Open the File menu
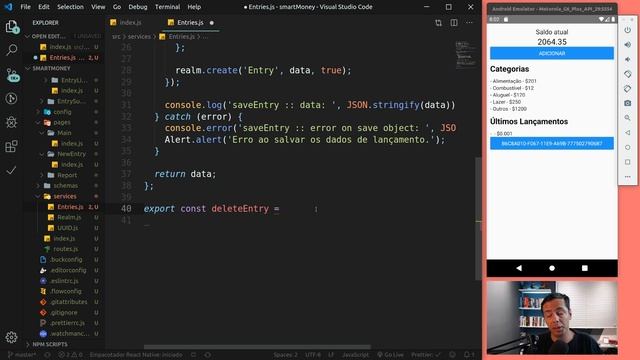This screenshot has width=640, height=360. pyautogui.click(x=25, y=7)
